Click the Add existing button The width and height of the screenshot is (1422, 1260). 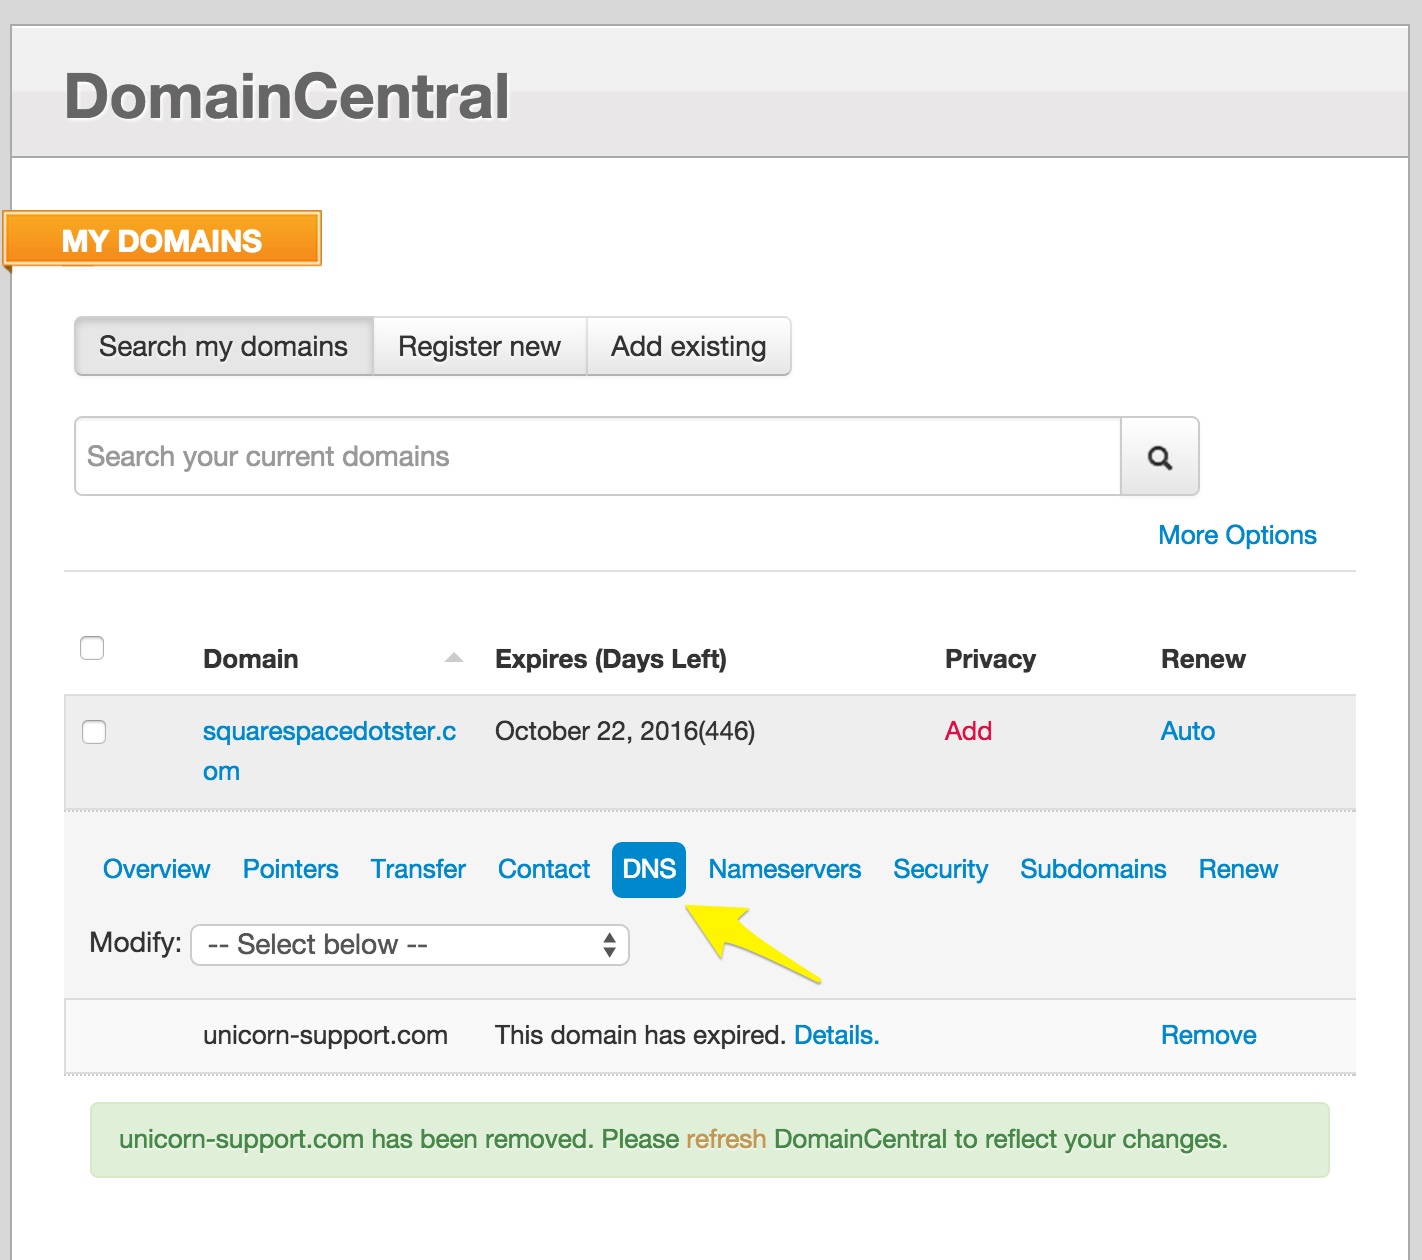point(688,347)
